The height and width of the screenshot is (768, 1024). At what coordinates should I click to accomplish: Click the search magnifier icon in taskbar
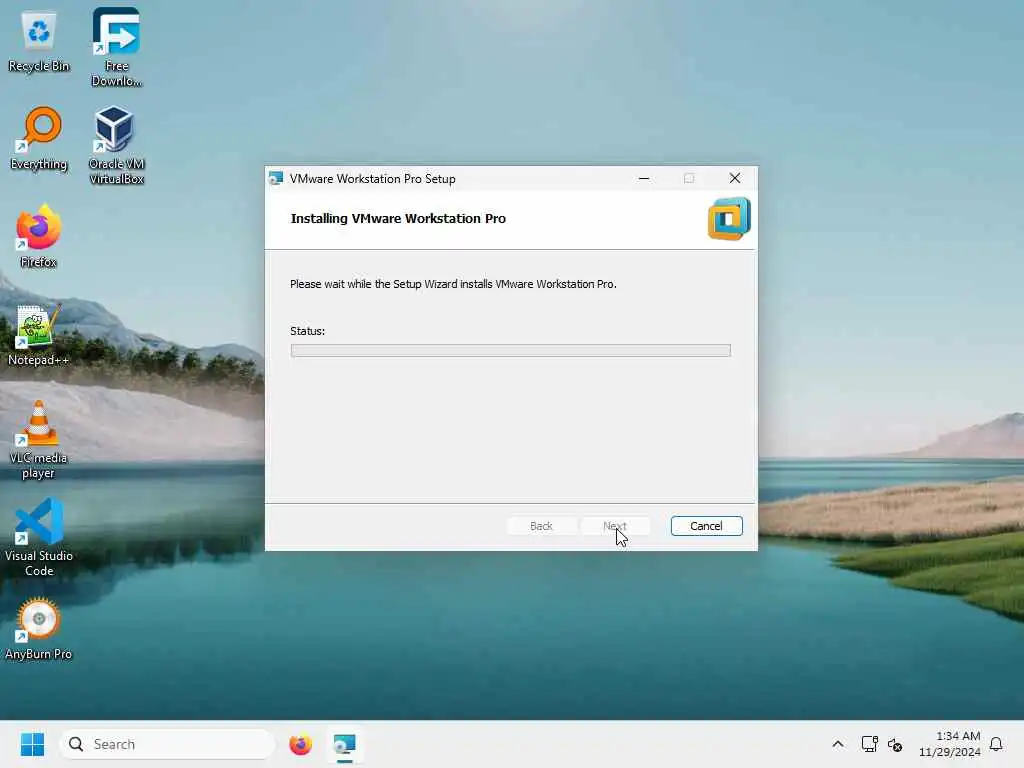click(76, 744)
